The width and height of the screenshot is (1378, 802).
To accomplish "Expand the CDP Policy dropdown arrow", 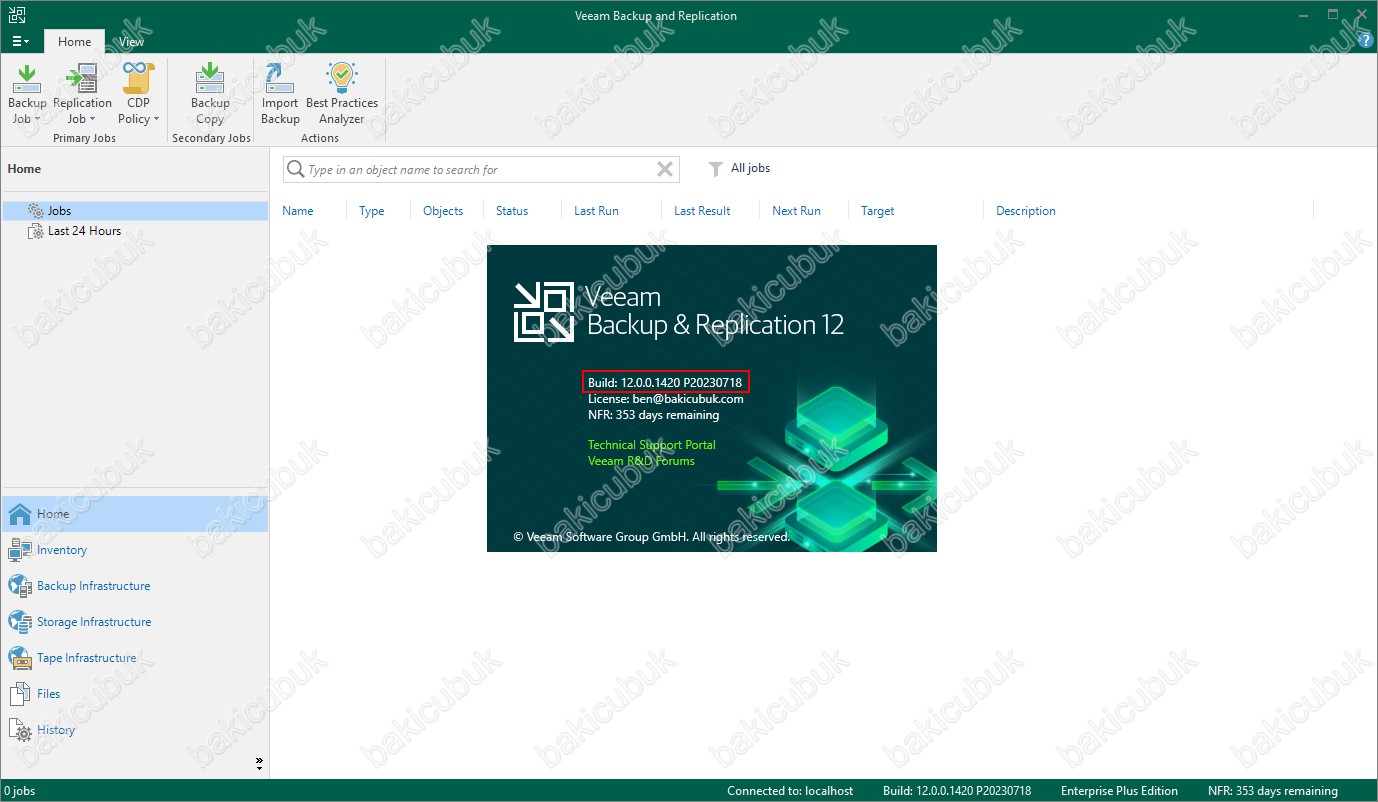I will tap(156, 119).
